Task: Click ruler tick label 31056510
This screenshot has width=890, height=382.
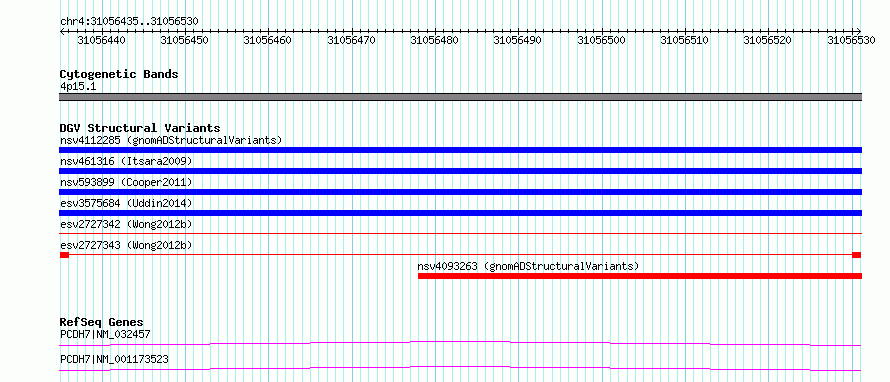Action: [685, 40]
